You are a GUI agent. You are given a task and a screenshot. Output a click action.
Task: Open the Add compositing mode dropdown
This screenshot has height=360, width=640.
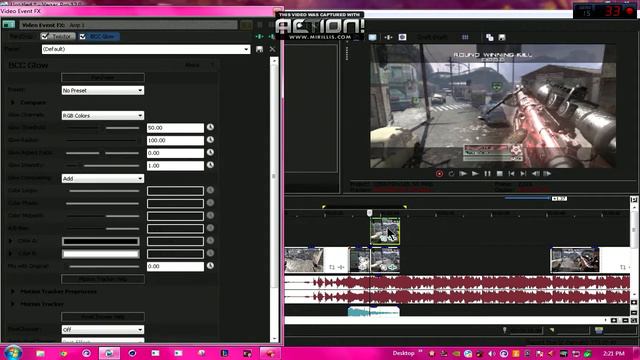click(x=102, y=178)
